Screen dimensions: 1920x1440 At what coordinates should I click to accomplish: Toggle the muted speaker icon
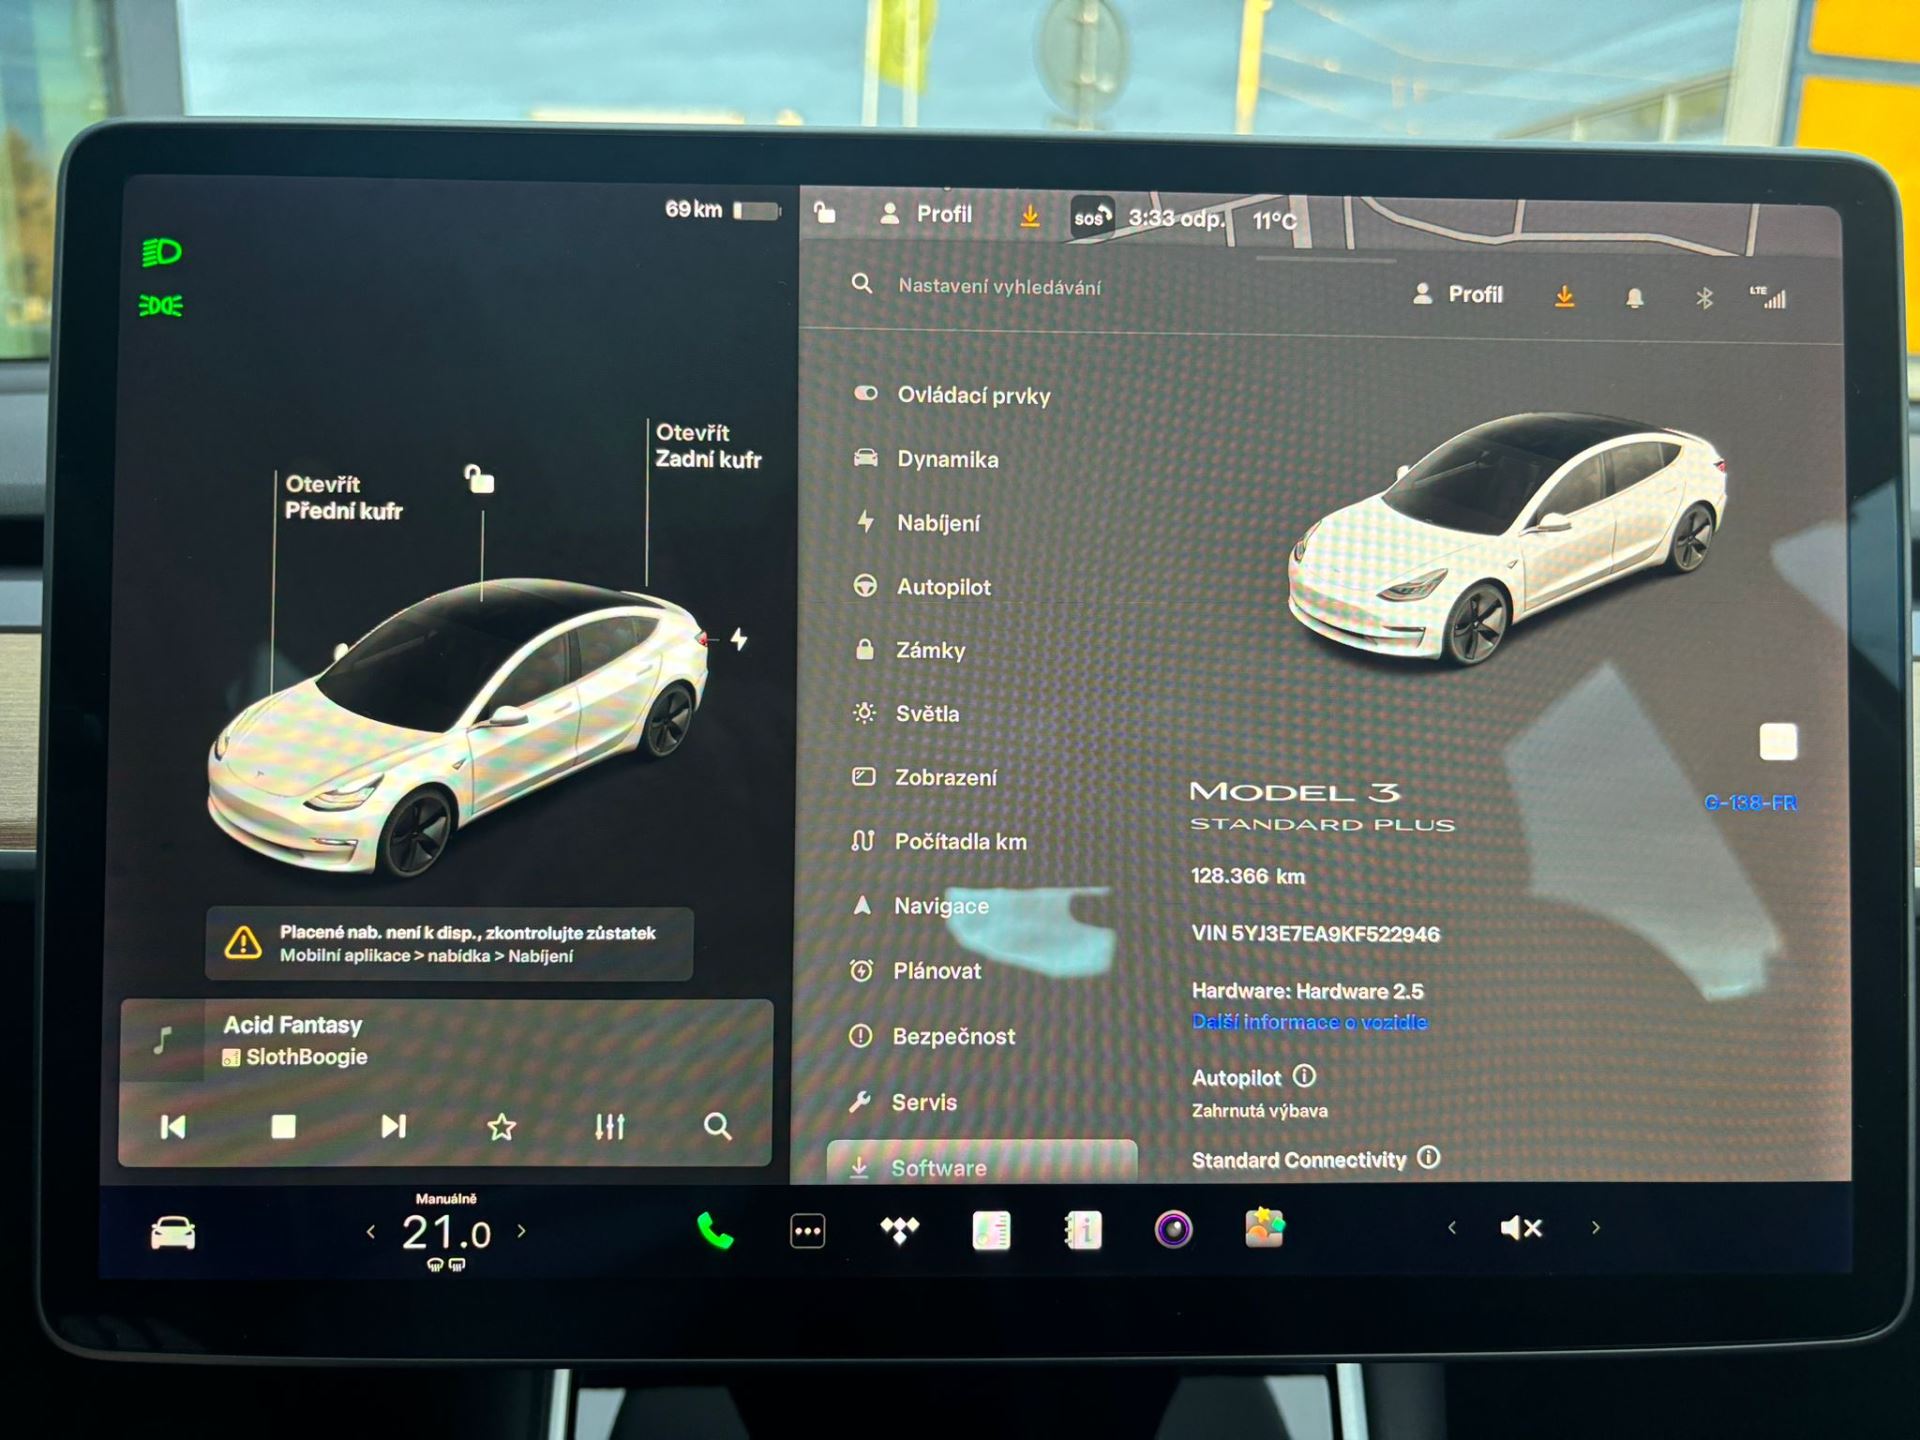click(1521, 1227)
